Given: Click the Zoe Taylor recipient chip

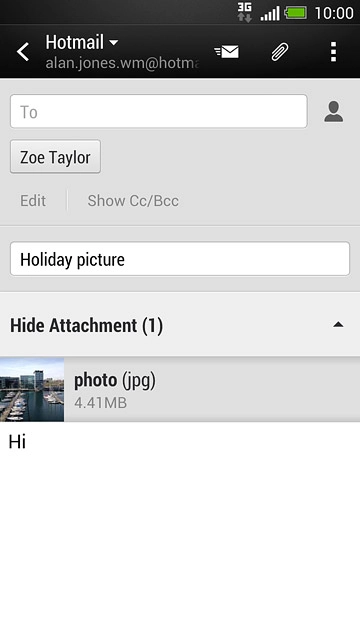Looking at the screenshot, I should point(56,157).
